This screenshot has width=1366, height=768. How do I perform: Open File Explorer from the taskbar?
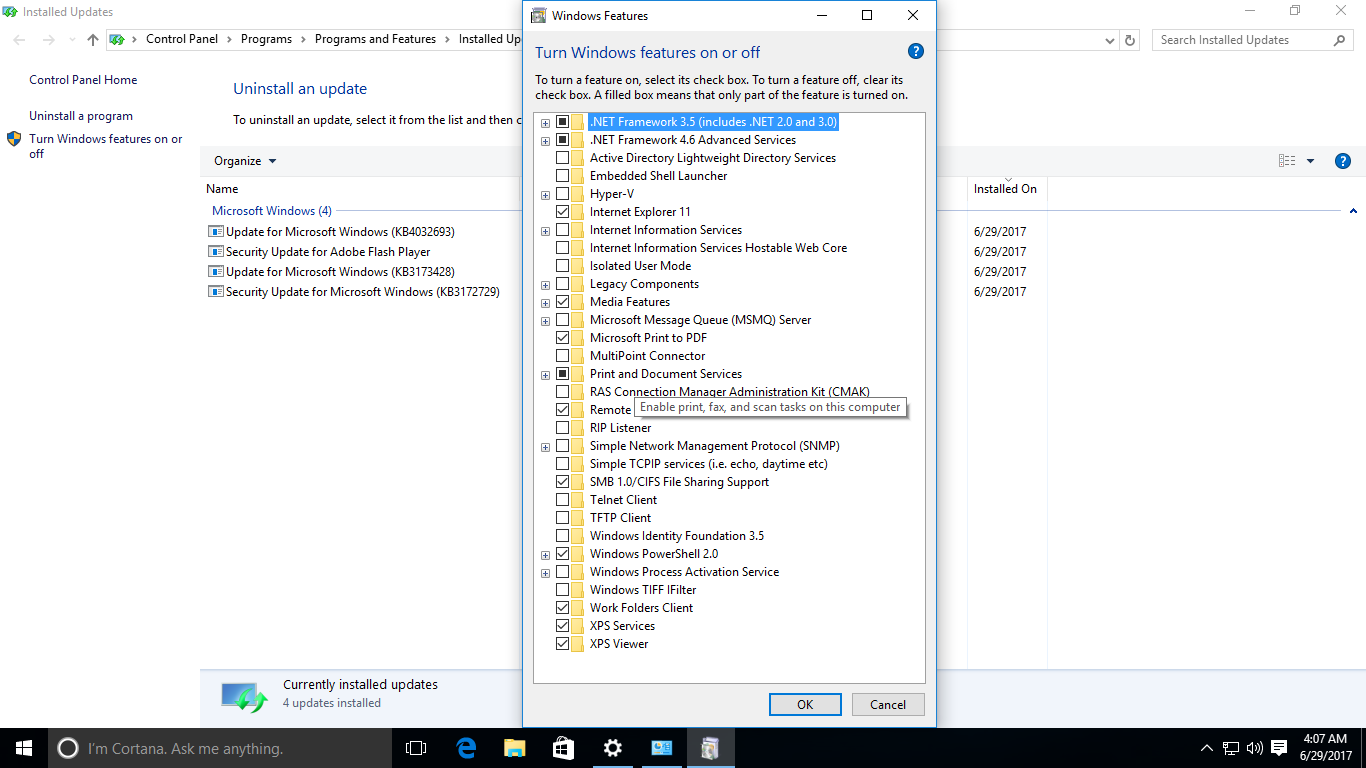(514, 748)
